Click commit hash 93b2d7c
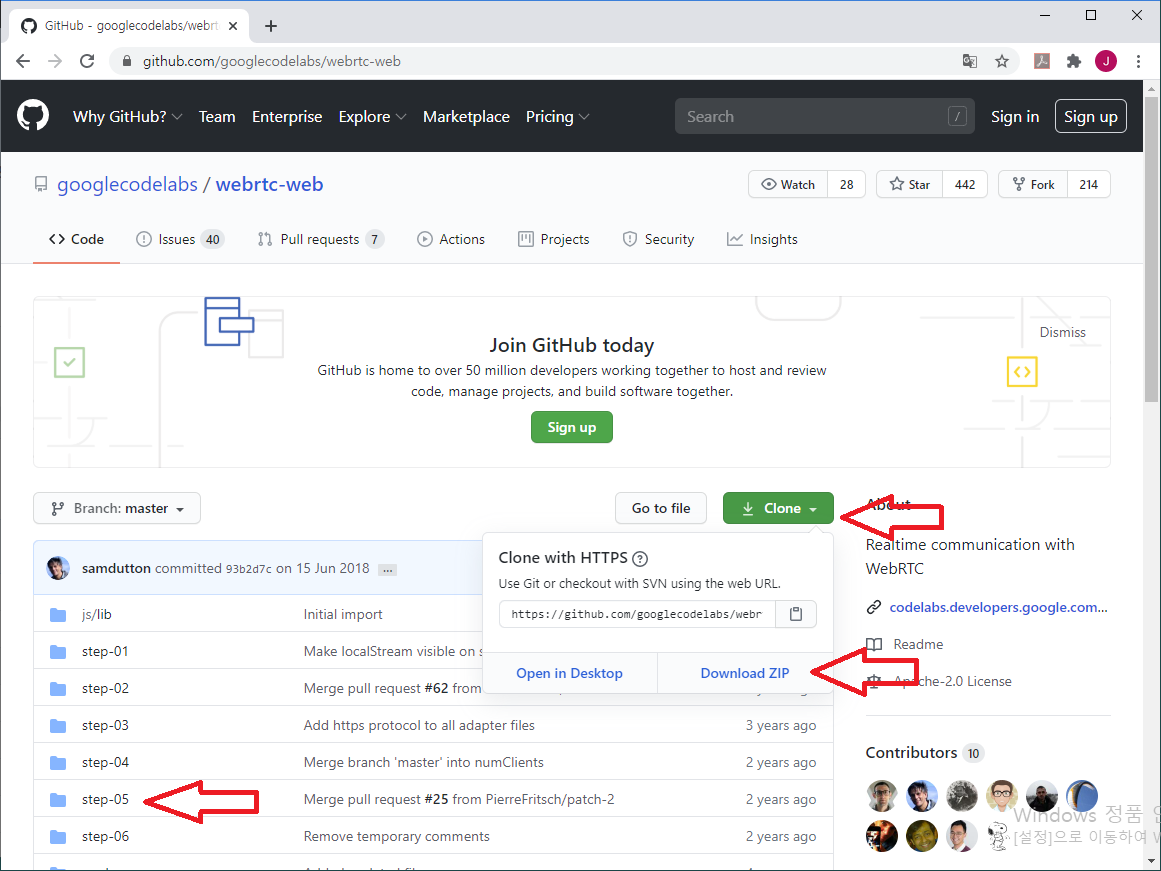This screenshot has width=1161, height=871. (249, 570)
